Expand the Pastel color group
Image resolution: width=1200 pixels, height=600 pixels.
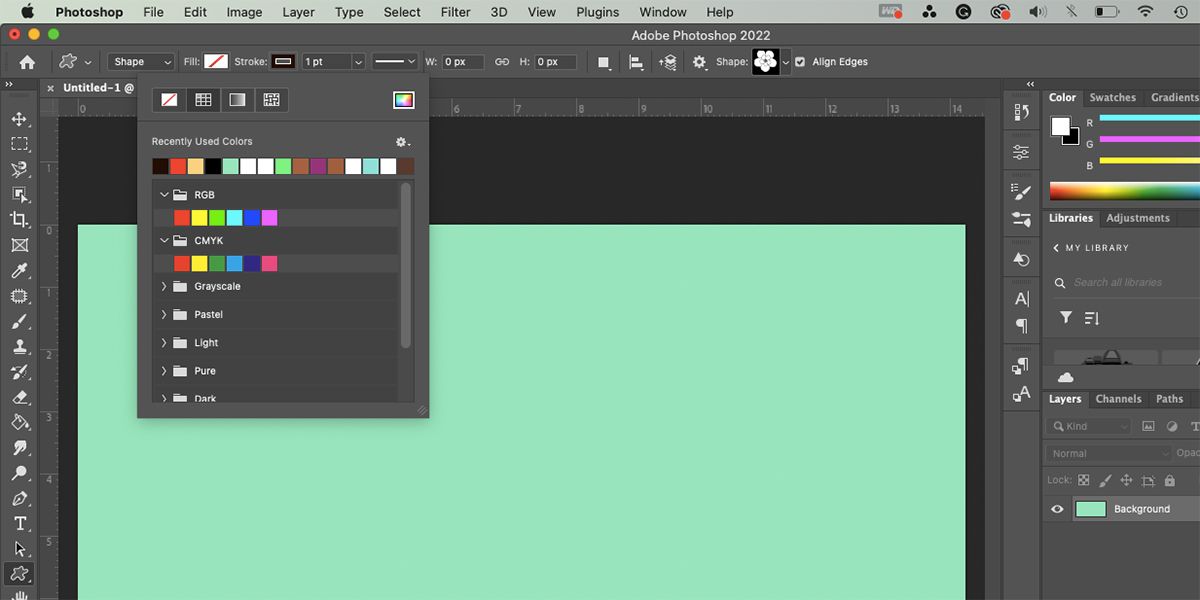point(164,314)
